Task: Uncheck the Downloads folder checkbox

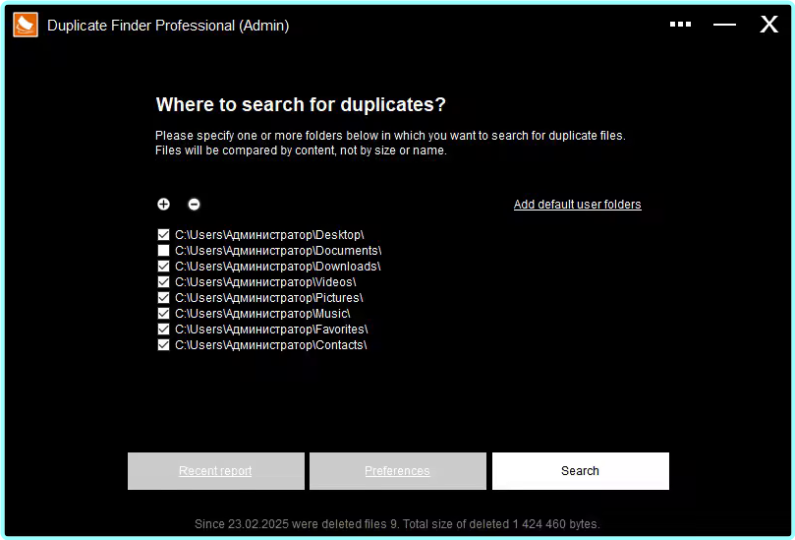Action: [x=164, y=267]
